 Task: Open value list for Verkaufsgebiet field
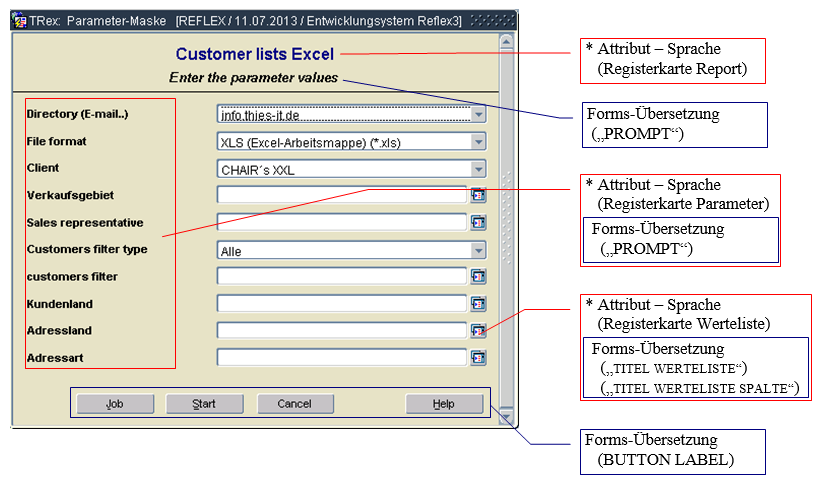tap(478, 195)
